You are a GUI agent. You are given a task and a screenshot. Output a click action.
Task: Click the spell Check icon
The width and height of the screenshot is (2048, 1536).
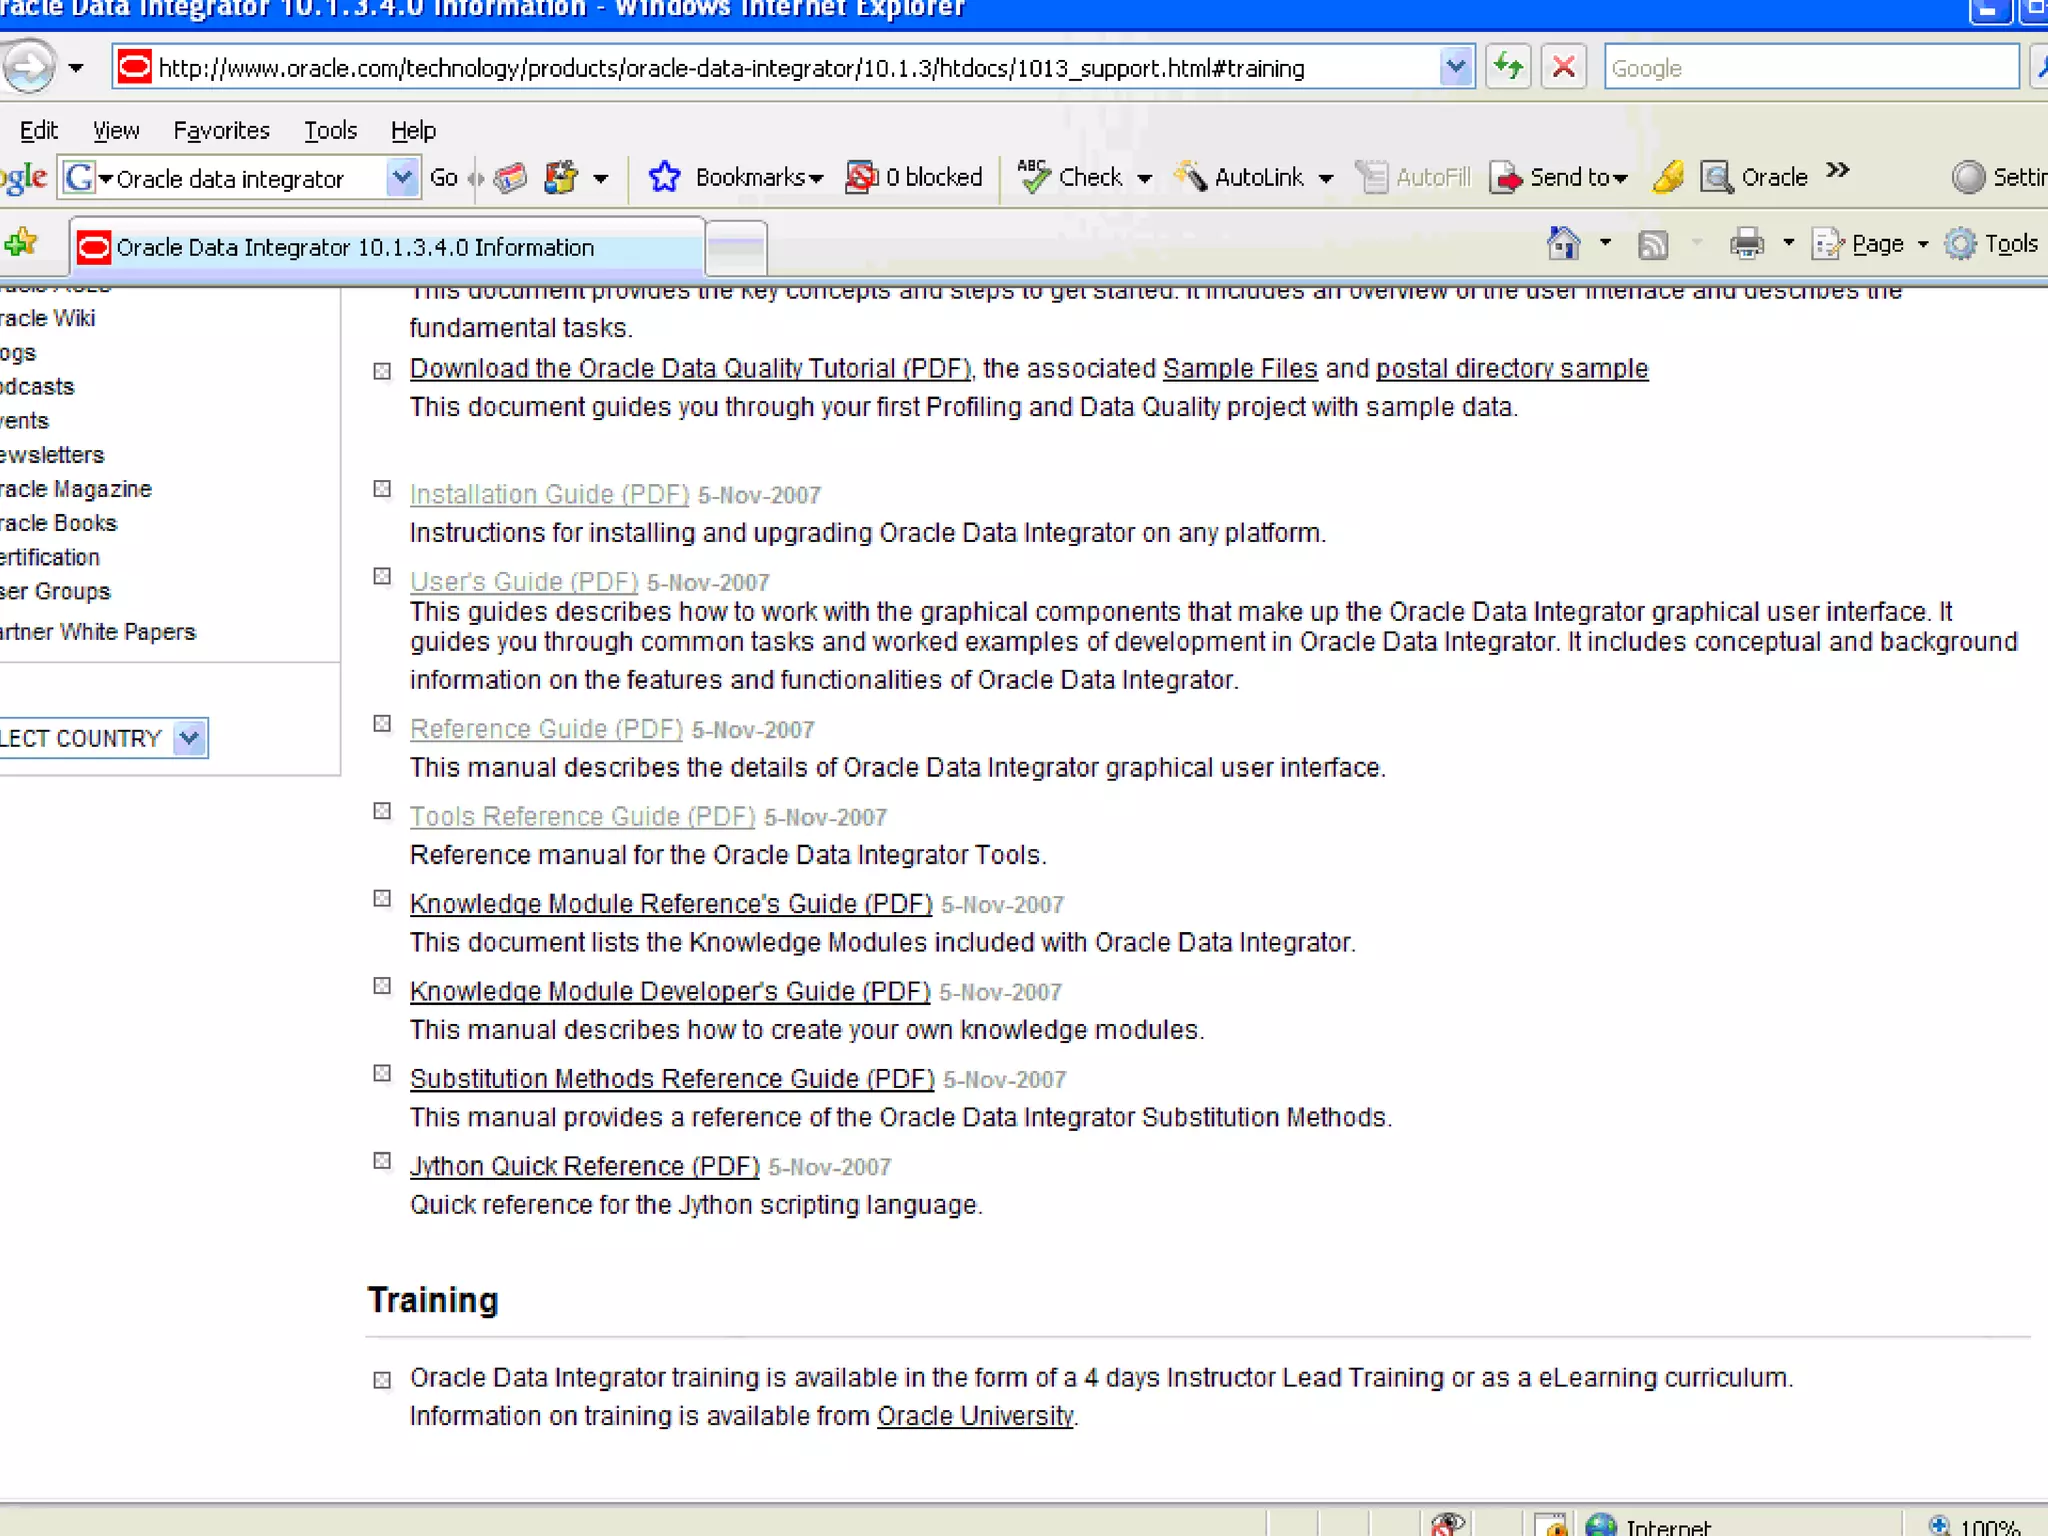pyautogui.click(x=1033, y=177)
